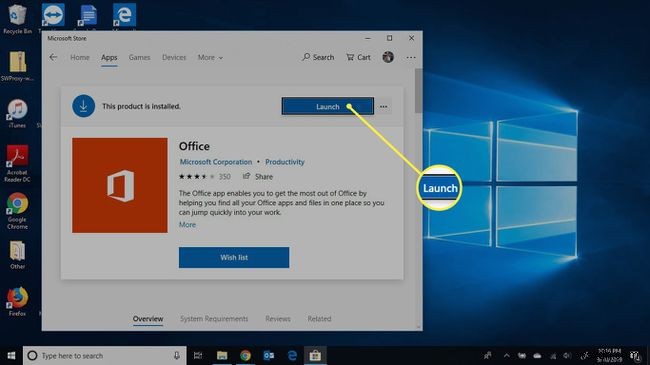Select the Acrobat Reader DC desktop icon
This screenshot has width=650, height=365.
(x=17, y=163)
